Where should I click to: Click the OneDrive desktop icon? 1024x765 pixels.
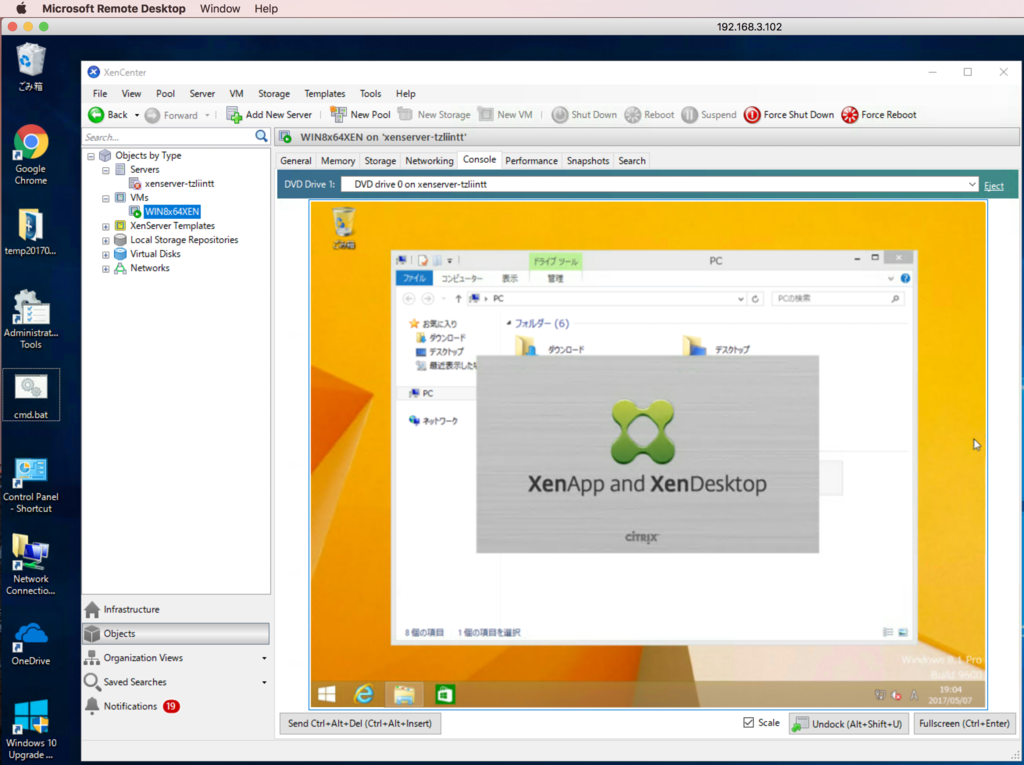tap(31, 643)
